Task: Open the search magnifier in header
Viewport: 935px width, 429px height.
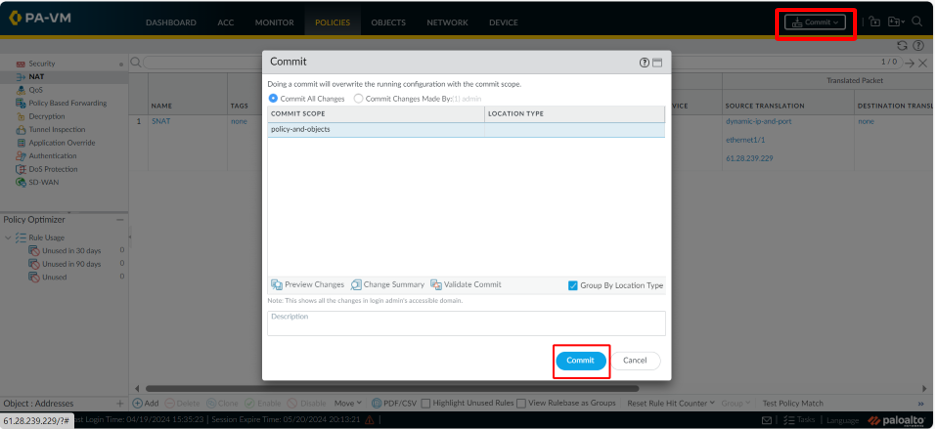Action: [917, 22]
